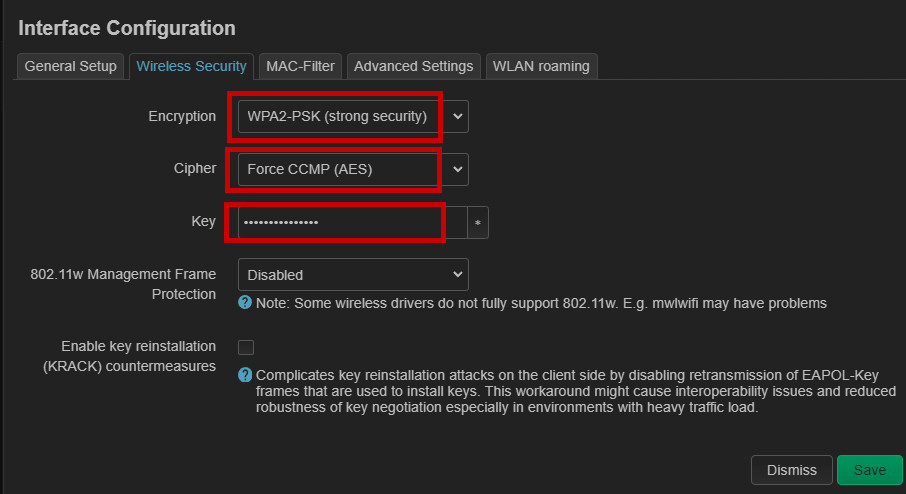906x494 pixels.
Task: Switch to the Advanced Settings tab
Action: tap(413, 66)
